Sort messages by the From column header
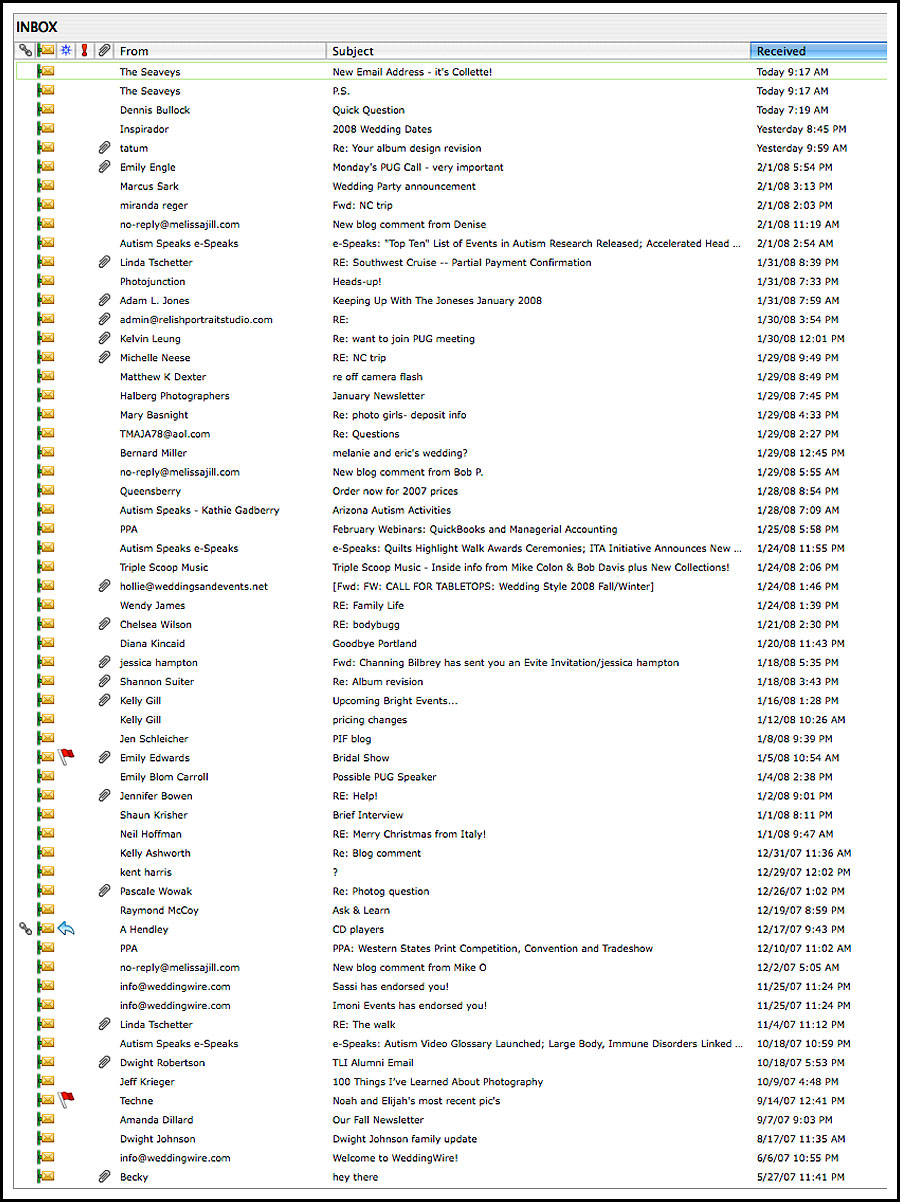This screenshot has width=900, height=1202. [x=220, y=50]
